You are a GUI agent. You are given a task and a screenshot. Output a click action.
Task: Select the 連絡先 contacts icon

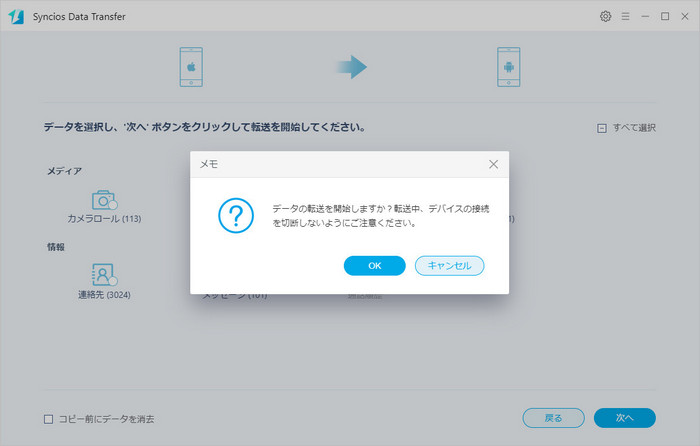(104, 274)
